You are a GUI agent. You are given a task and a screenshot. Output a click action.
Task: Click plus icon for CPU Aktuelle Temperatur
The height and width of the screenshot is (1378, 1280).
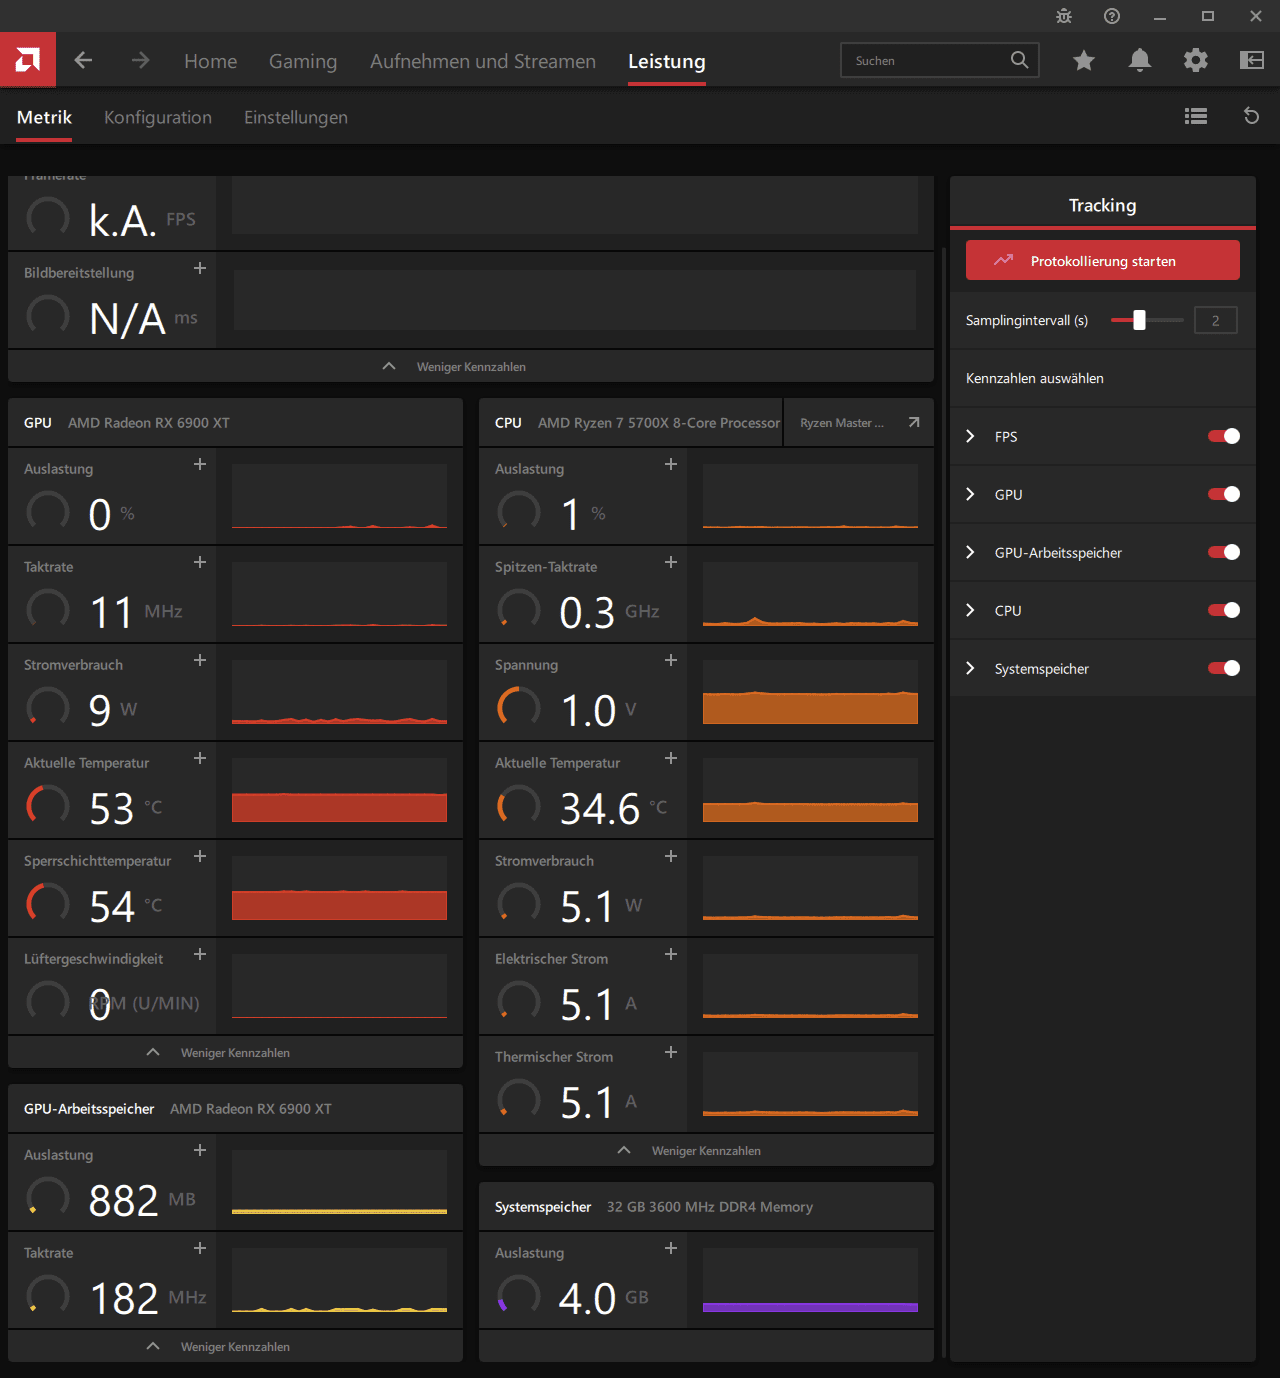click(x=671, y=758)
